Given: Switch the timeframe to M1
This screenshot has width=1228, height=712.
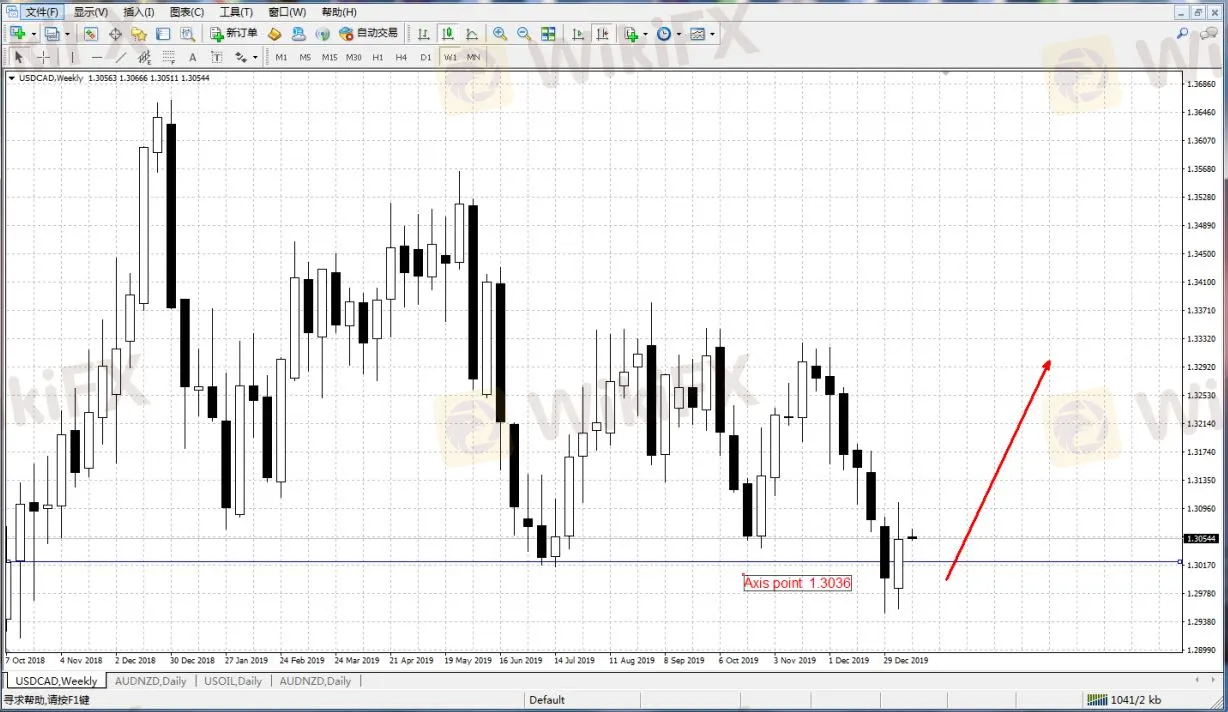Looking at the screenshot, I should click(x=281, y=57).
